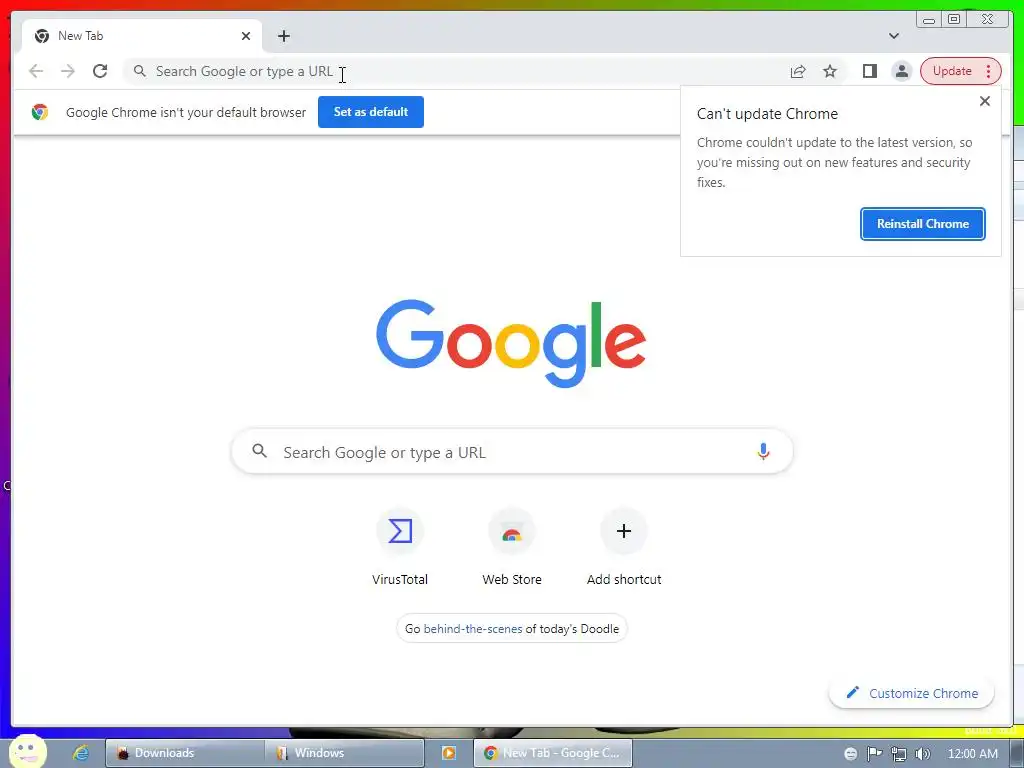Image resolution: width=1024 pixels, height=768 pixels.
Task: Click the Chrome logo in the default browser bar
Action: pyautogui.click(x=40, y=112)
